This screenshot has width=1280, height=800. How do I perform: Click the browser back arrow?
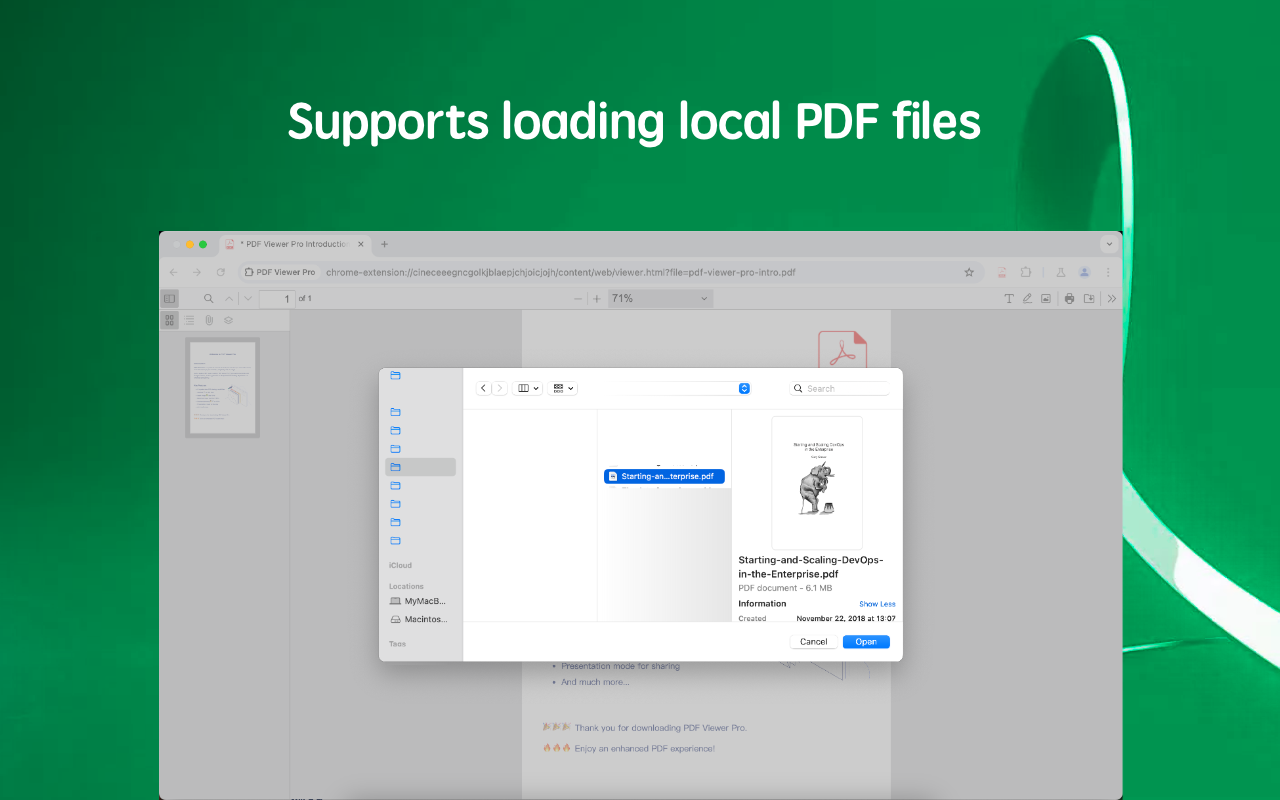coord(173,272)
